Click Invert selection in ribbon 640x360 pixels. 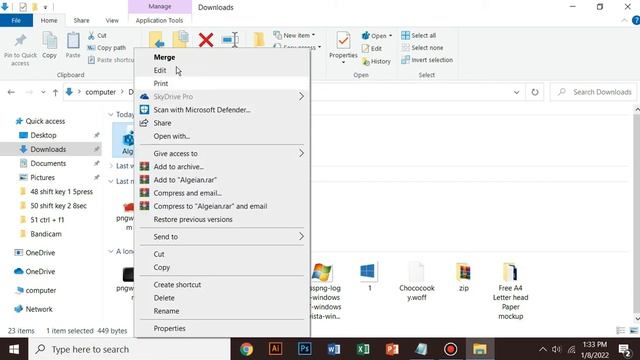pyautogui.click(x=427, y=60)
